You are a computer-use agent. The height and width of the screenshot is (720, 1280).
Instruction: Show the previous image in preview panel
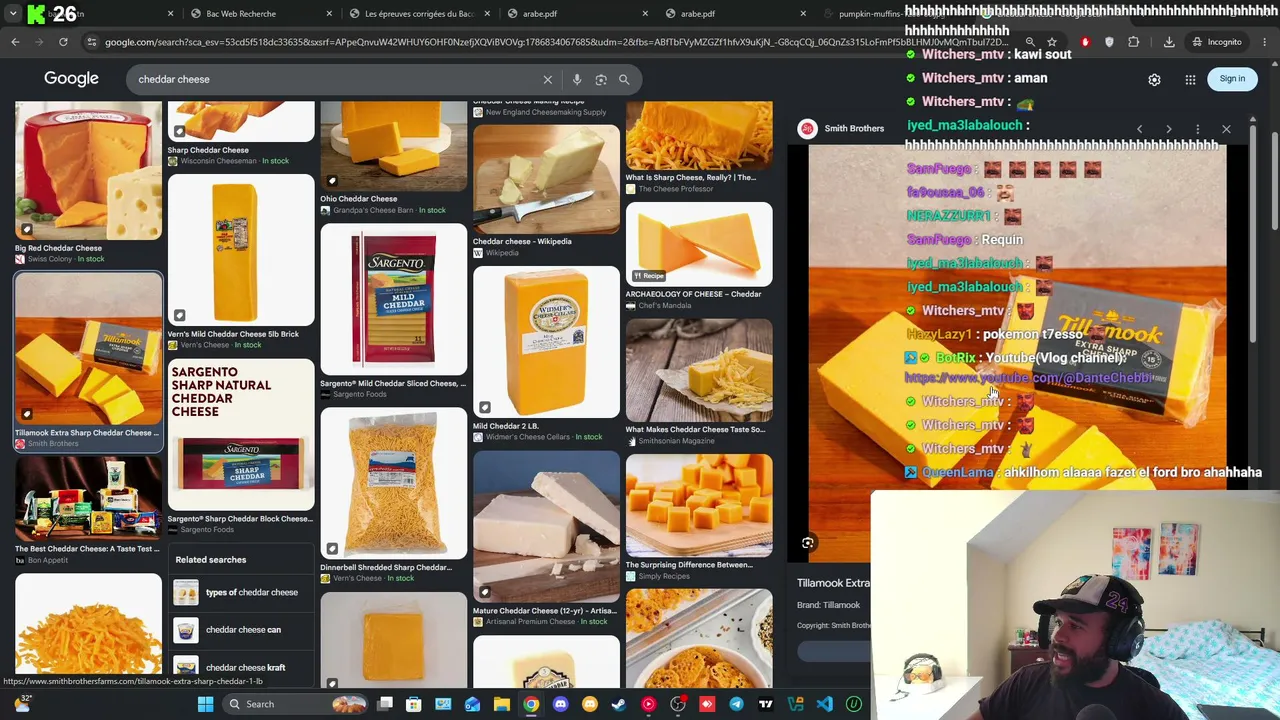point(1139,129)
